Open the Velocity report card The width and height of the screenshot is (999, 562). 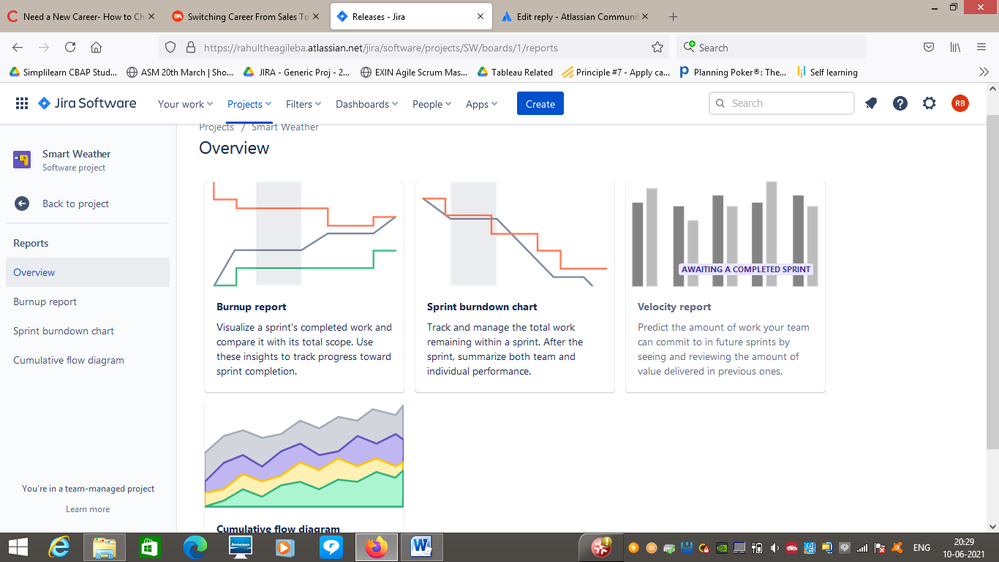click(725, 287)
